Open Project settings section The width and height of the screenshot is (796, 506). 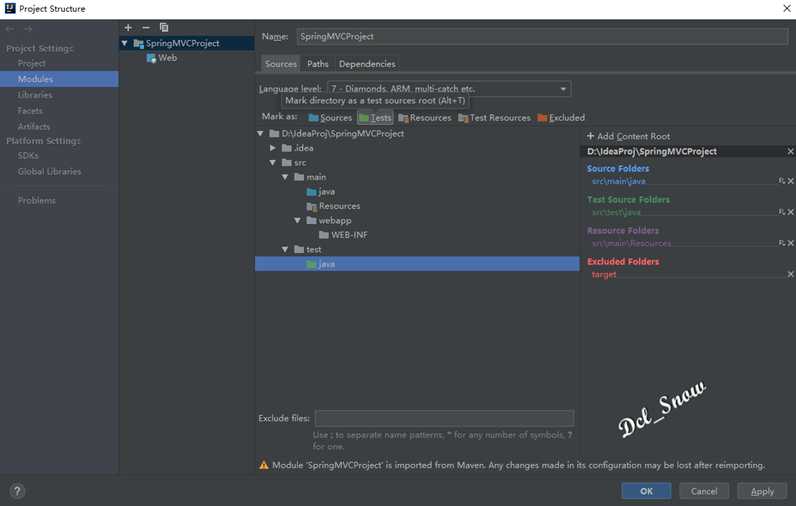coord(31,63)
